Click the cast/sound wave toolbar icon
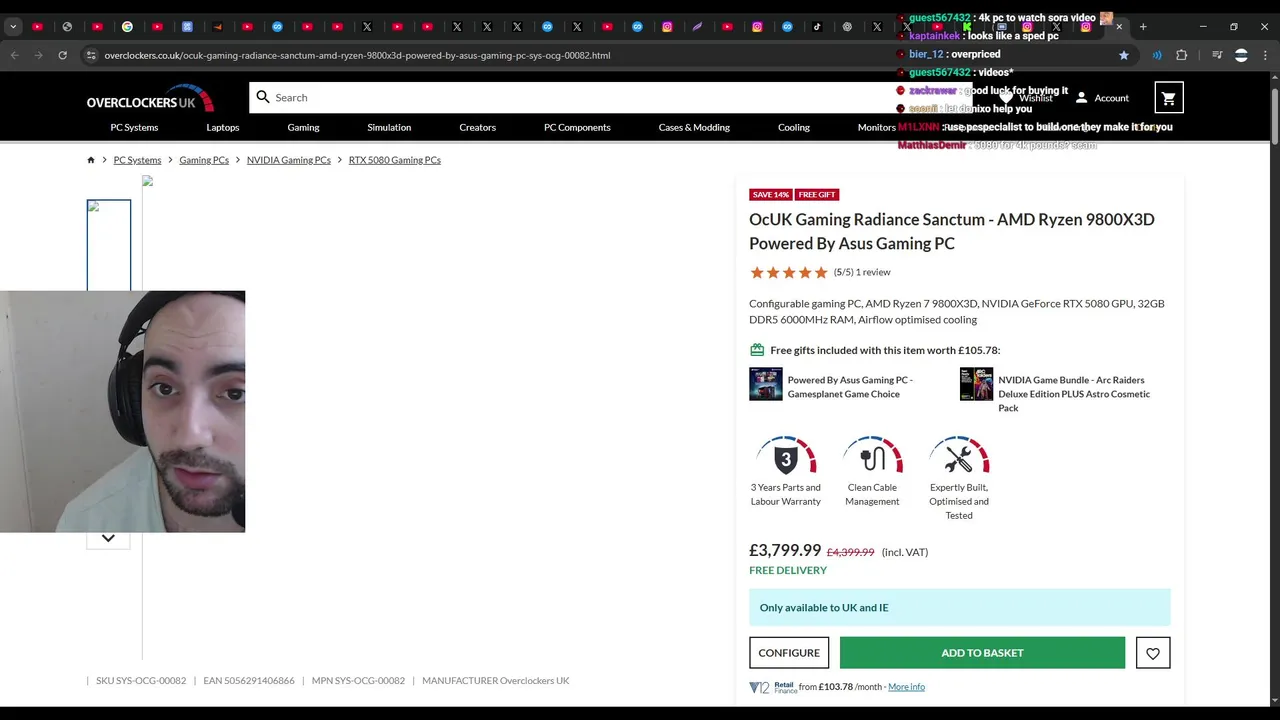 tap(1157, 55)
